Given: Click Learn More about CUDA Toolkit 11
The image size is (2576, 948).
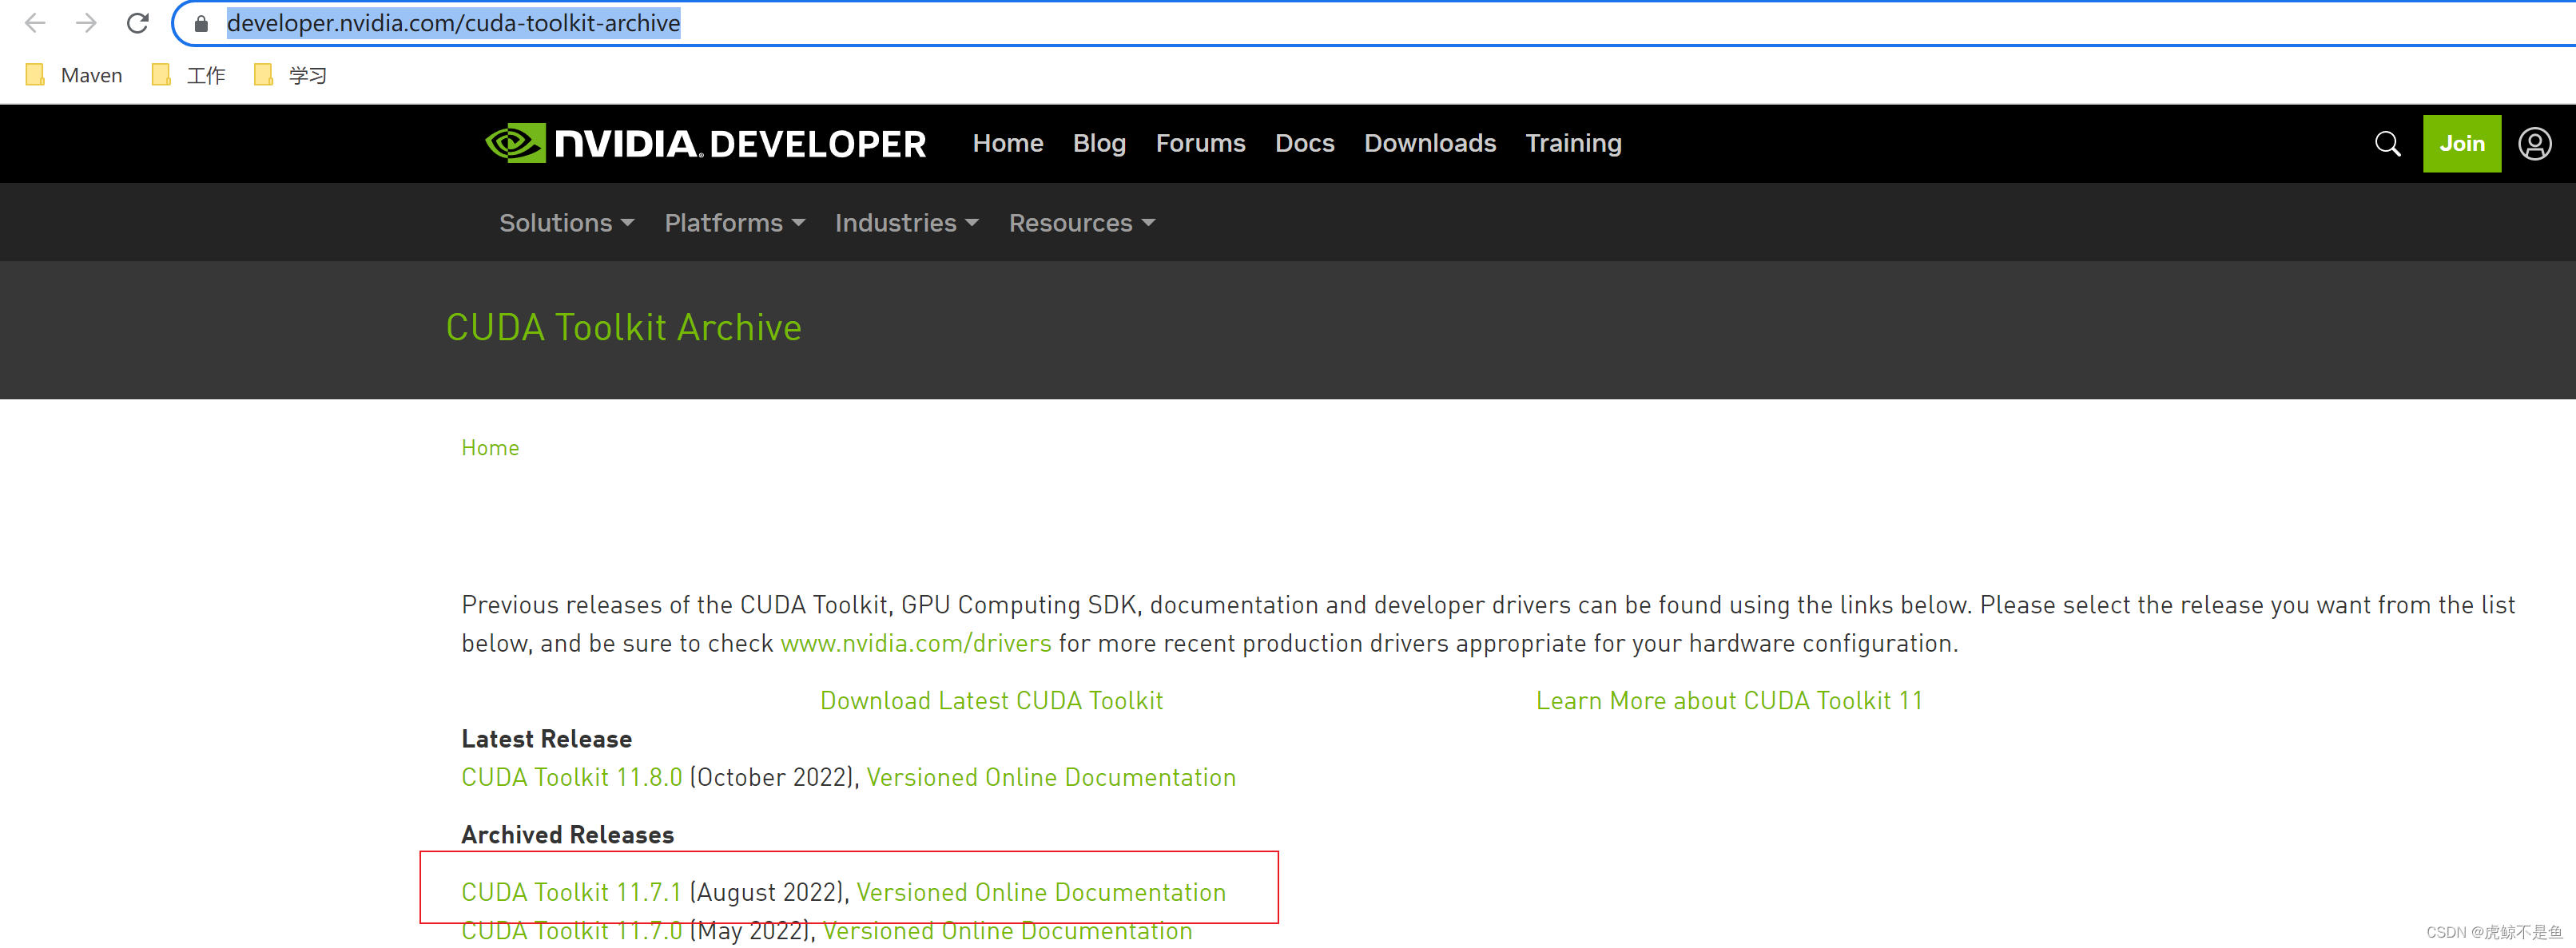Looking at the screenshot, I should click(1729, 700).
